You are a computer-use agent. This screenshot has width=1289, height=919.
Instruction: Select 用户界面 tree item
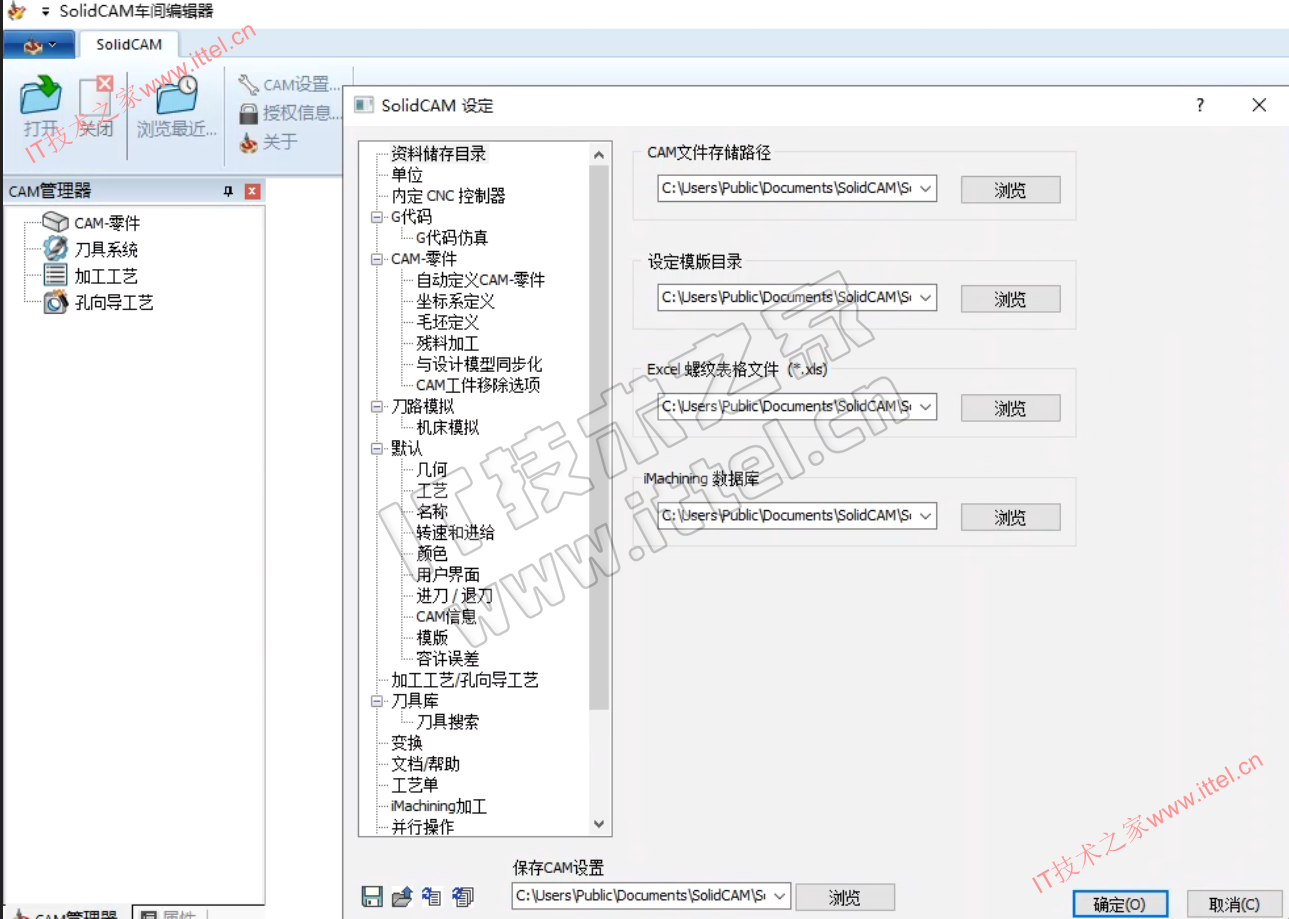[x=448, y=574]
